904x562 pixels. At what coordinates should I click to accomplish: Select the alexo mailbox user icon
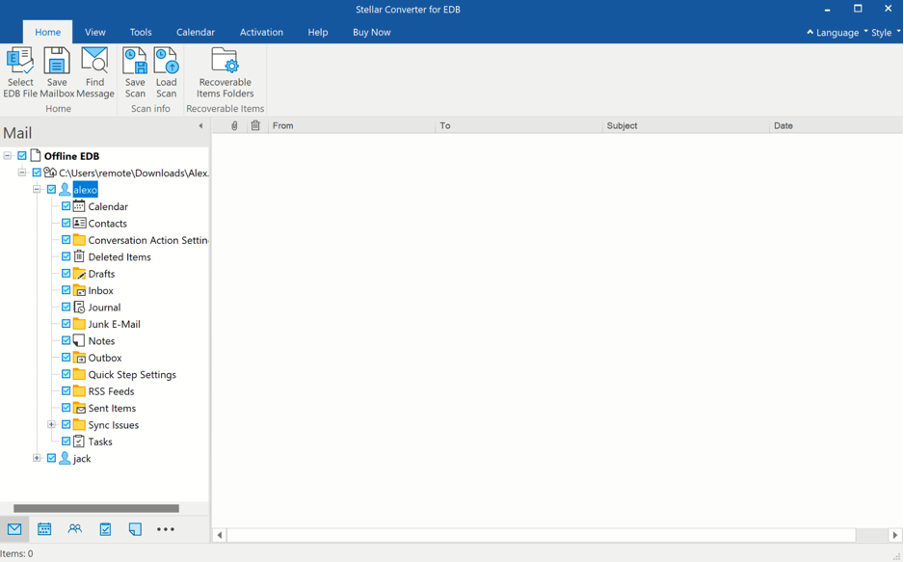click(x=65, y=190)
